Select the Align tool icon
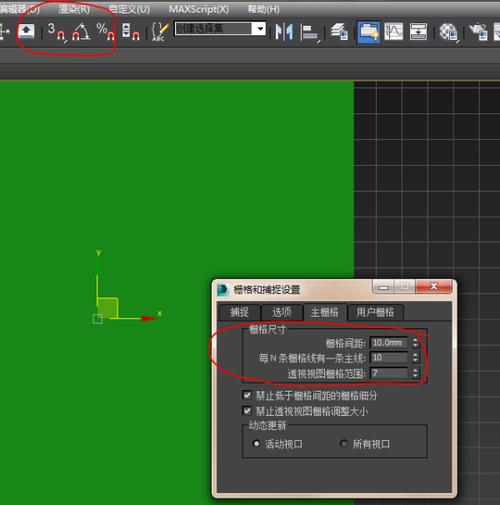 pyautogui.click(x=310, y=32)
